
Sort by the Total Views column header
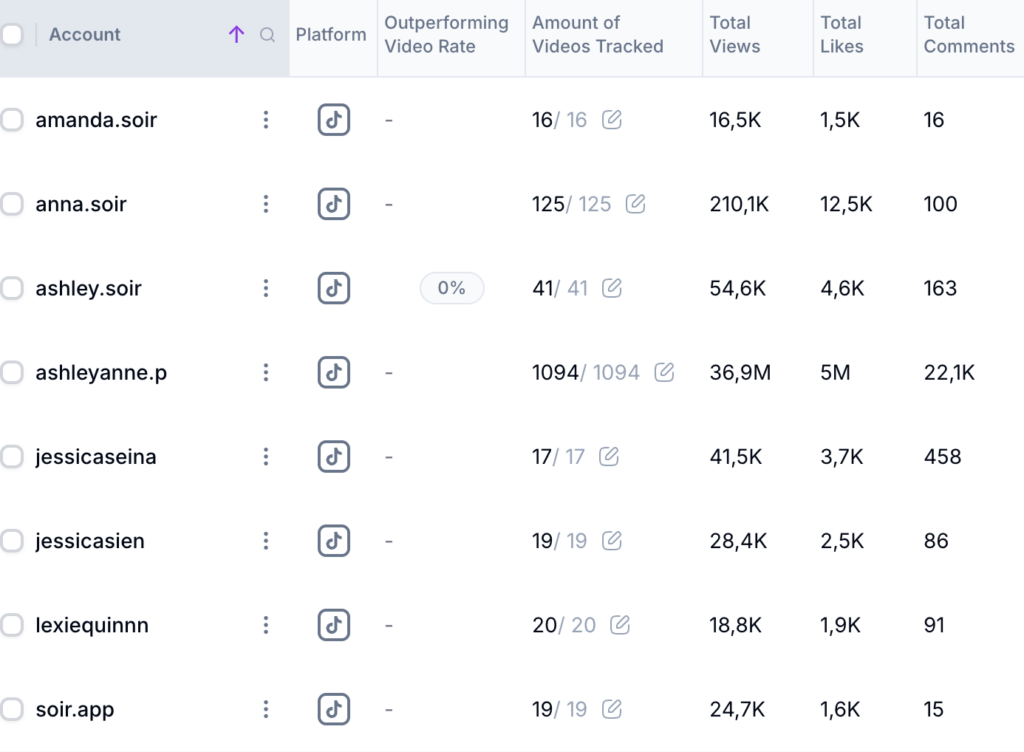pyautogui.click(x=735, y=35)
